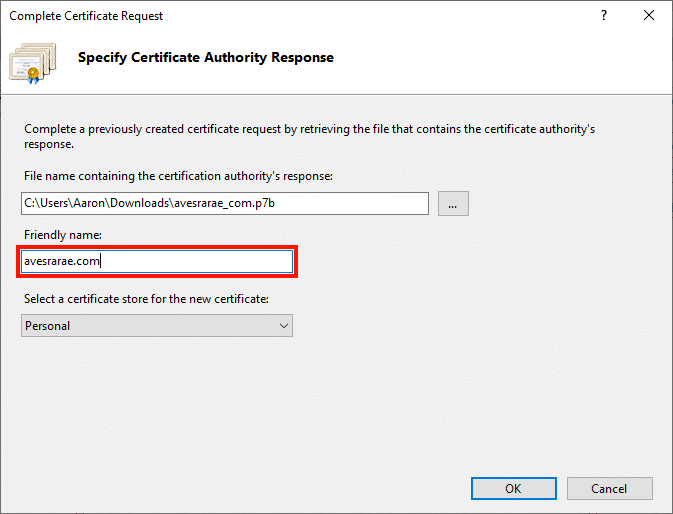This screenshot has height=514, width=673.
Task: Click the File name containing response label
Action: click(177, 176)
